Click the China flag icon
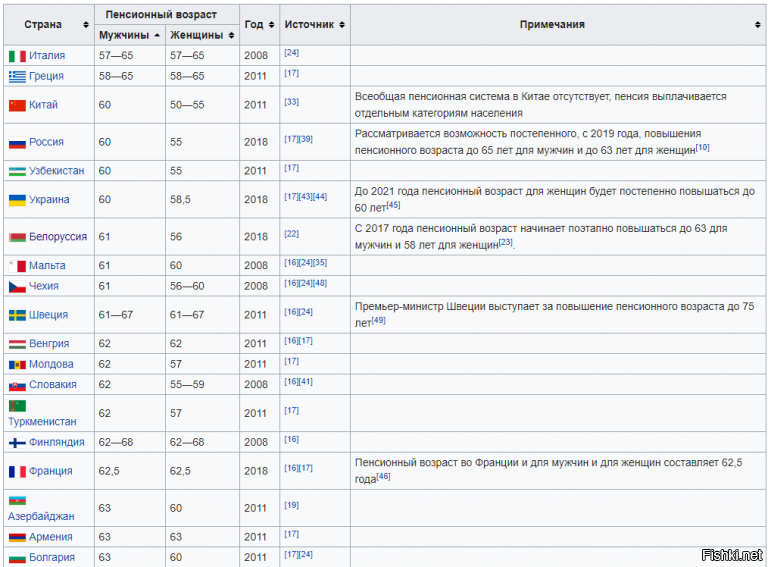The image size is (768, 567). 17,105
